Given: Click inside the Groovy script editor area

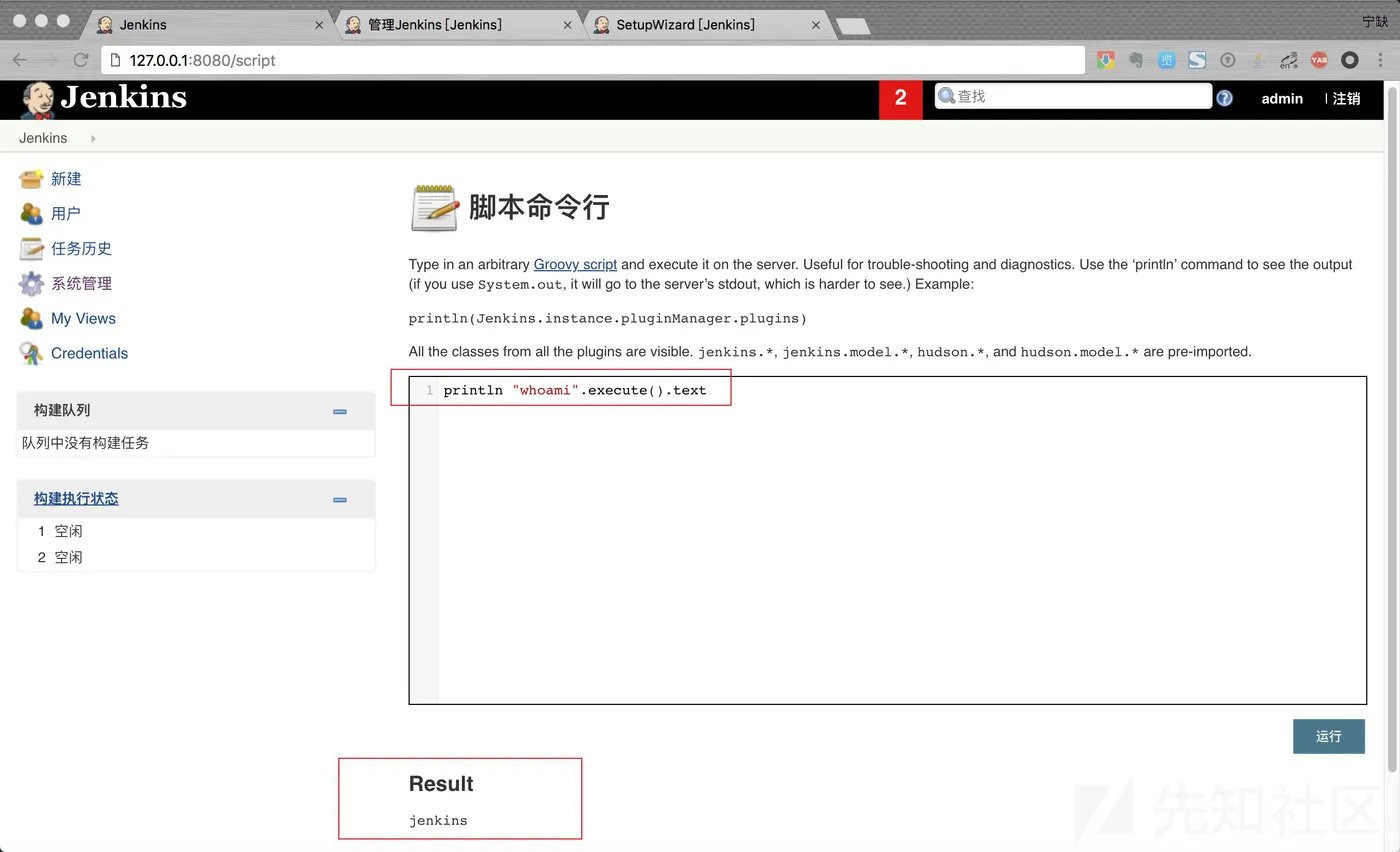Looking at the screenshot, I should (901, 540).
